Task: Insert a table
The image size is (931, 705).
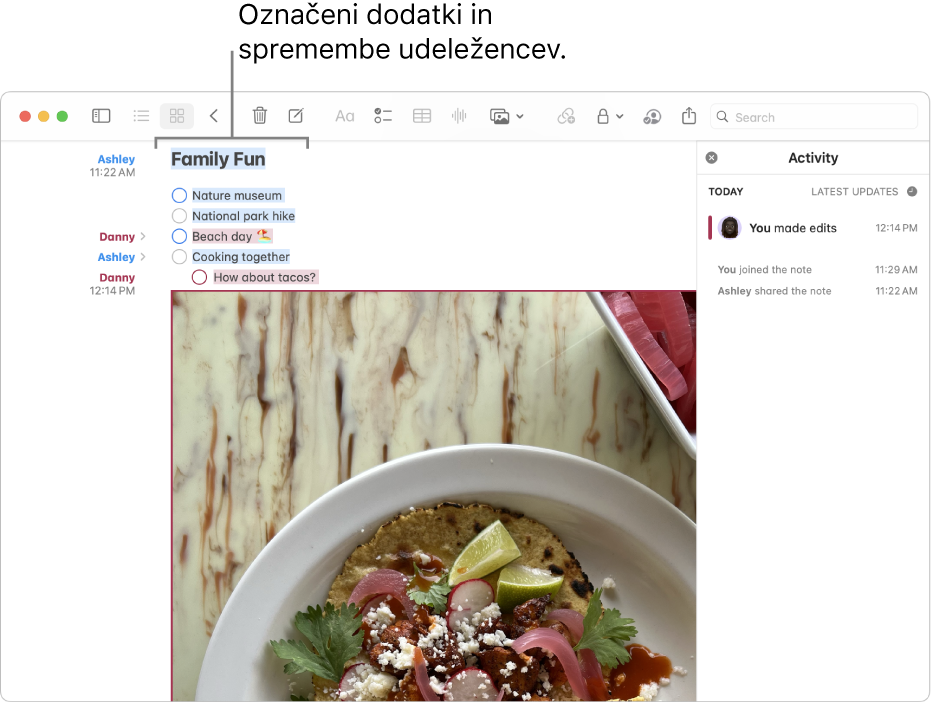Action: (x=422, y=116)
